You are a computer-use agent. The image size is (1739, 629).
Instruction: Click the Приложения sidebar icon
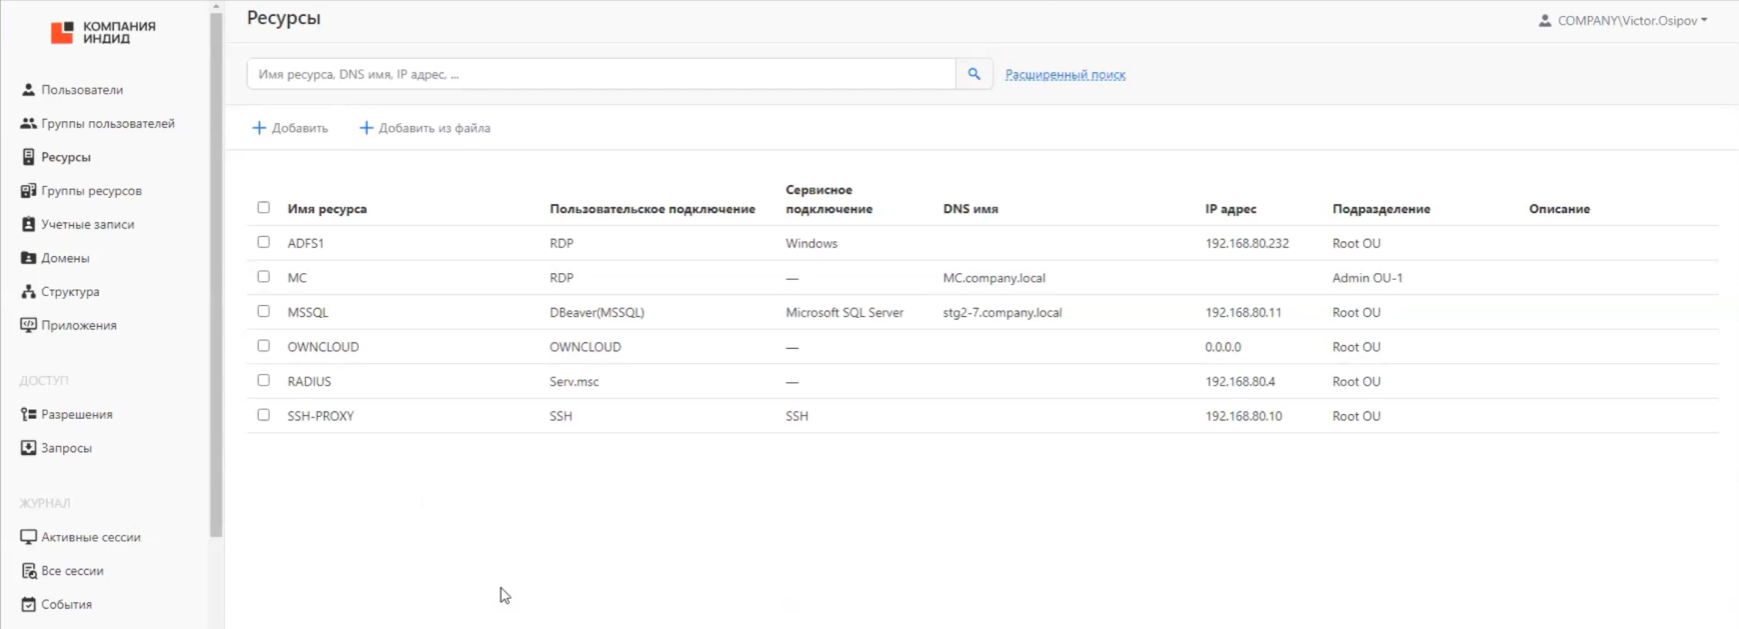tap(28, 325)
